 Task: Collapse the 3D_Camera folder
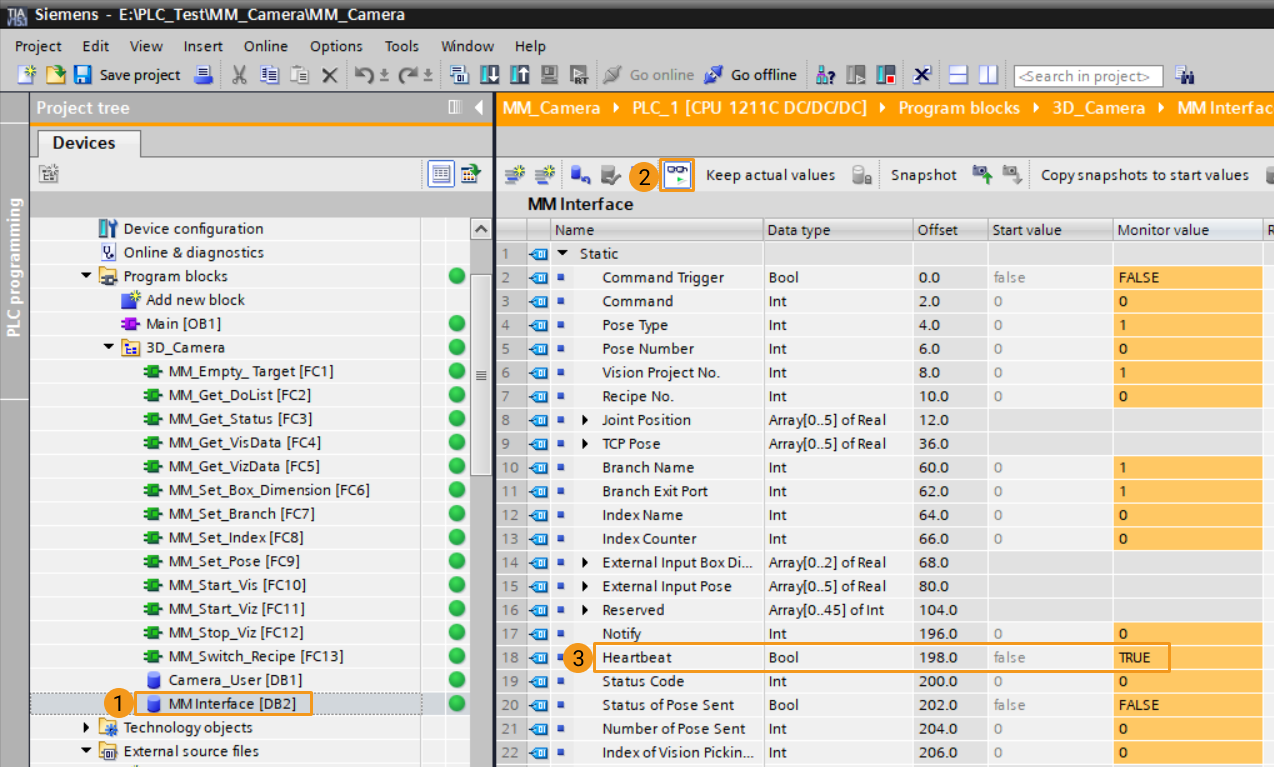[108, 348]
